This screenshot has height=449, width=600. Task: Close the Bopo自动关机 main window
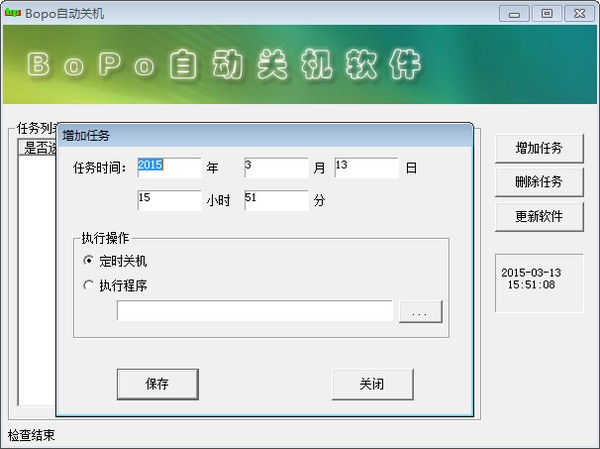(x=579, y=14)
